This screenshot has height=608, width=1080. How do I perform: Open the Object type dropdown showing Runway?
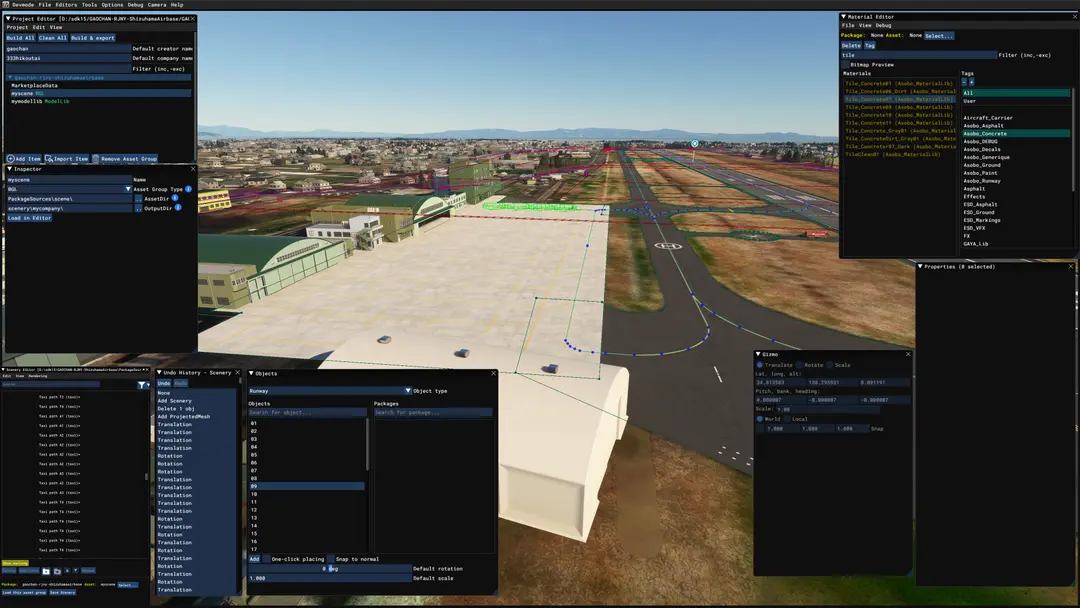click(329, 391)
